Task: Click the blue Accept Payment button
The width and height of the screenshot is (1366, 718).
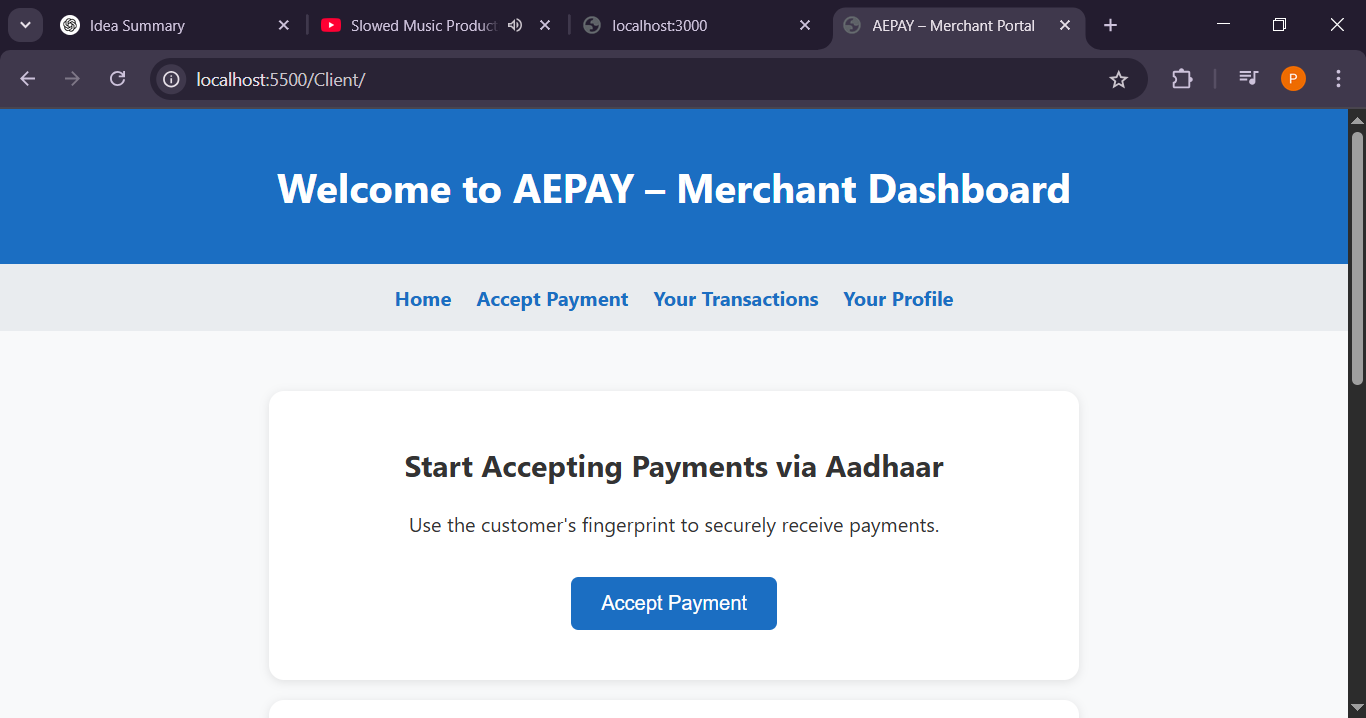Action: (673, 603)
